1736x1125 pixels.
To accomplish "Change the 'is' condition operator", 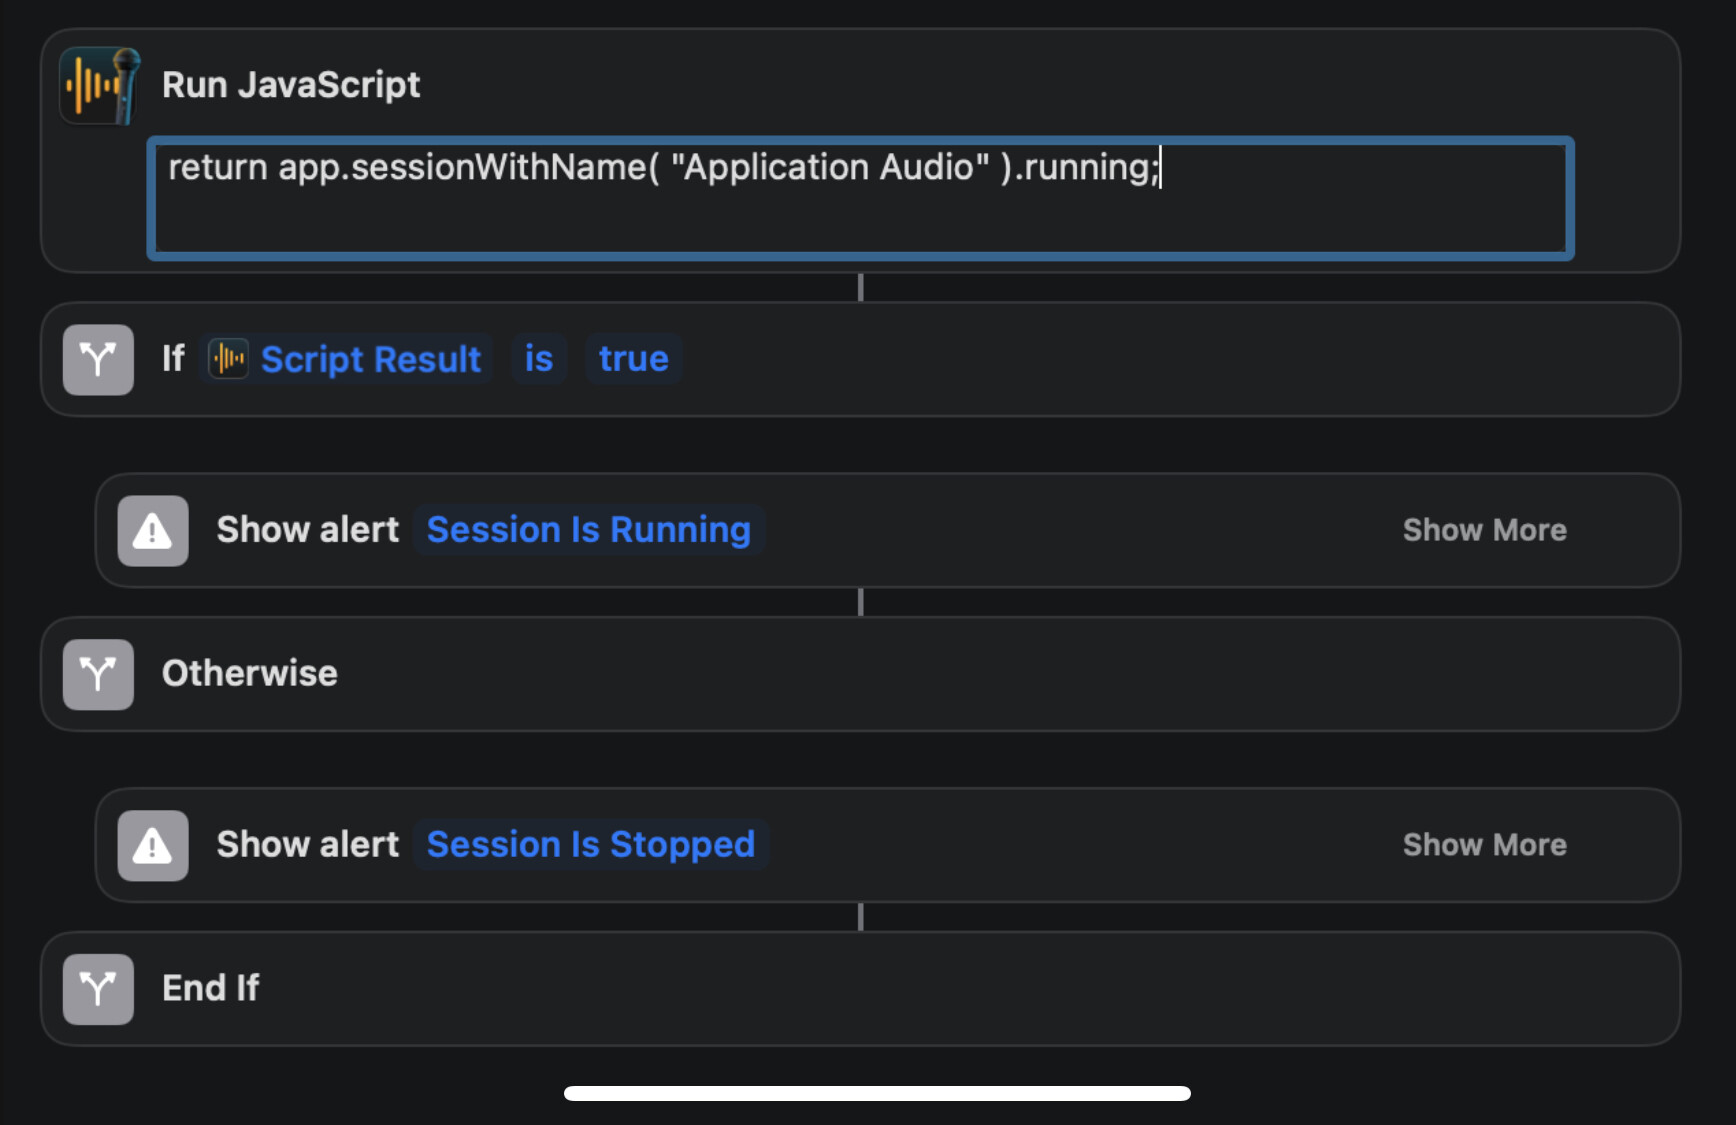I will [x=539, y=359].
